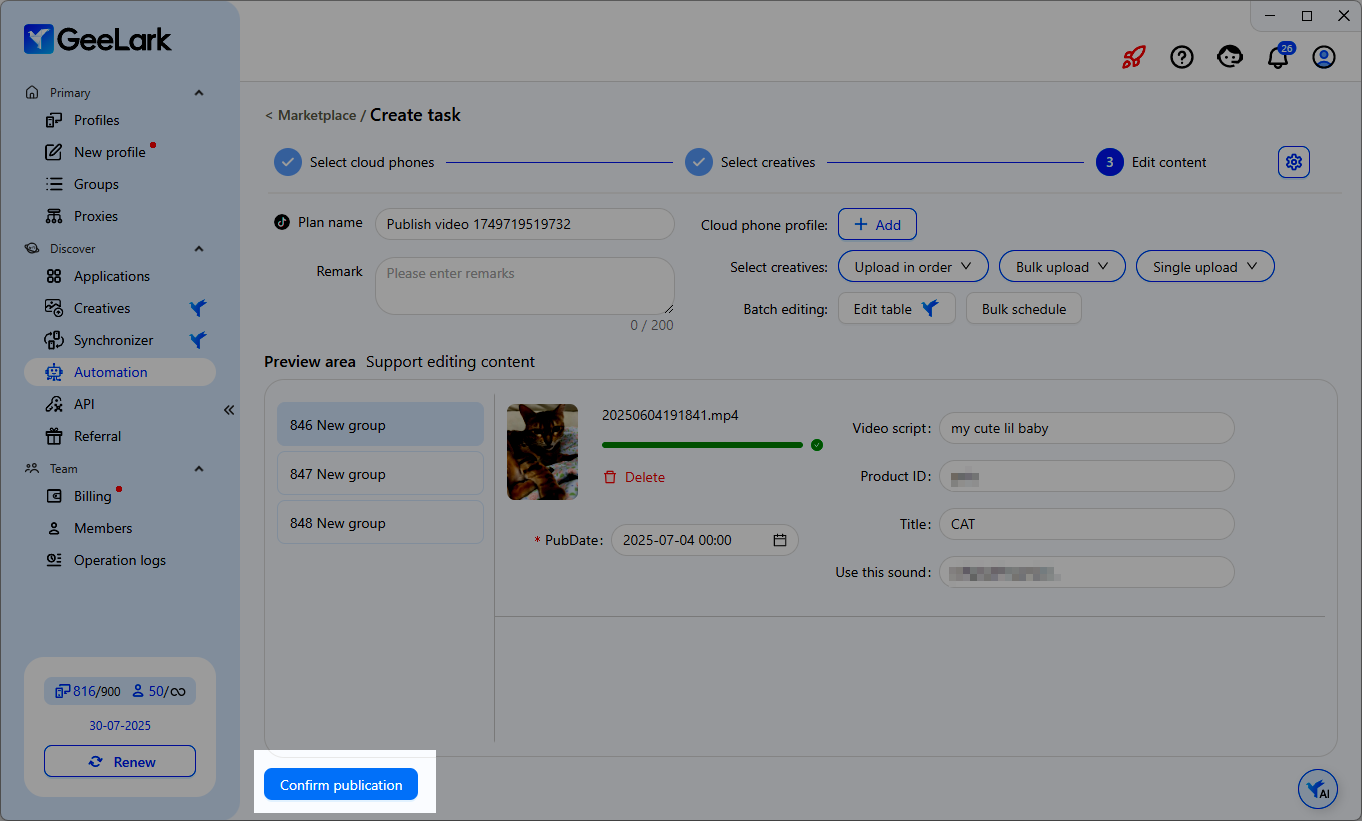Open the customer support face icon
Viewport: 1362px width, 821px height.
click(1230, 57)
